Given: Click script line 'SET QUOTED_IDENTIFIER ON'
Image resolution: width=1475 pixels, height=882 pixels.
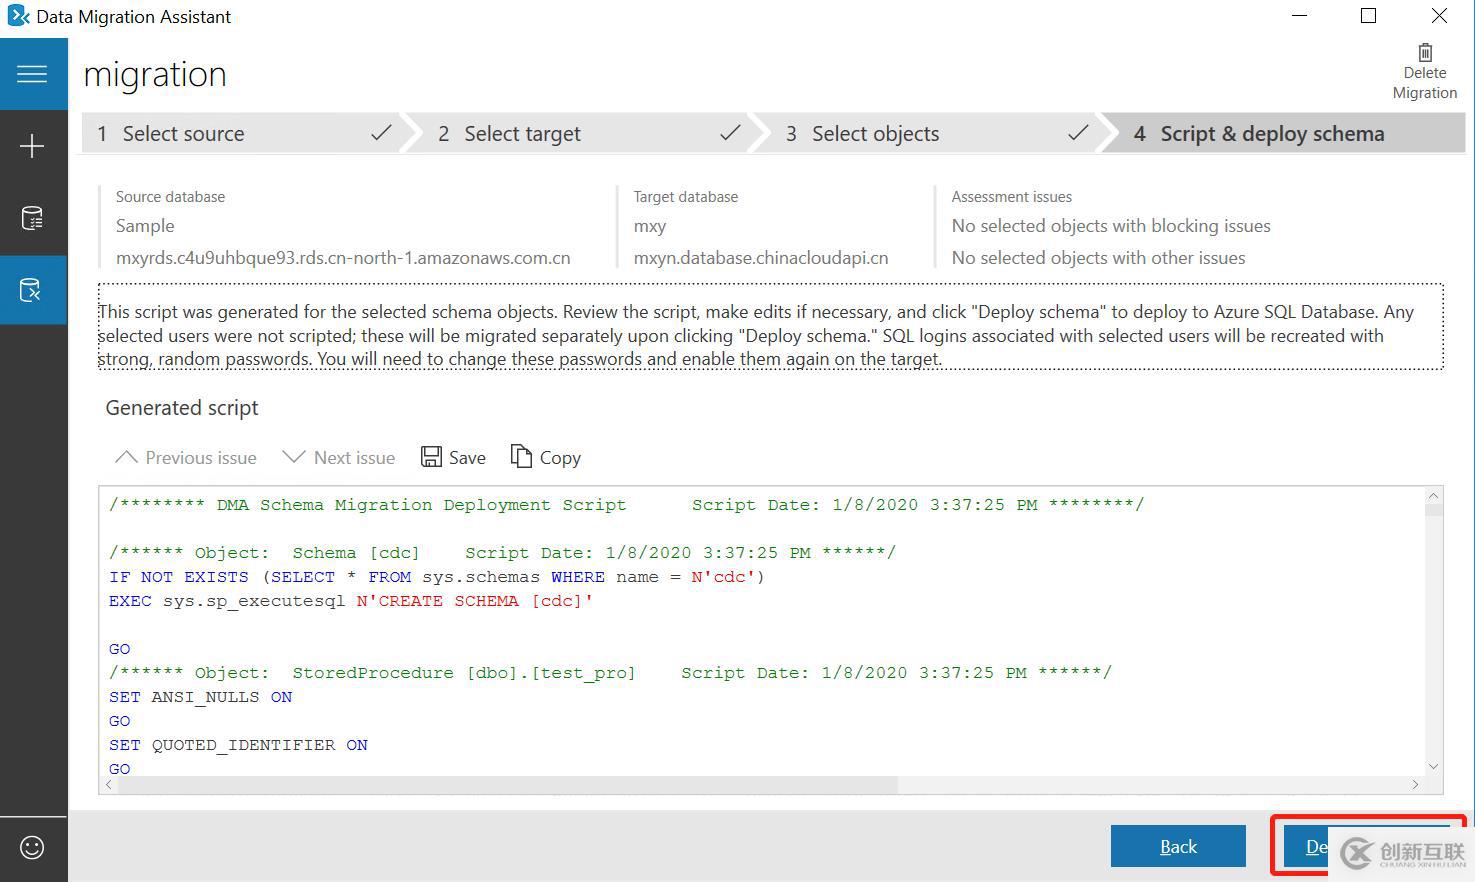Looking at the screenshot, I should click(x=239, y=745).
